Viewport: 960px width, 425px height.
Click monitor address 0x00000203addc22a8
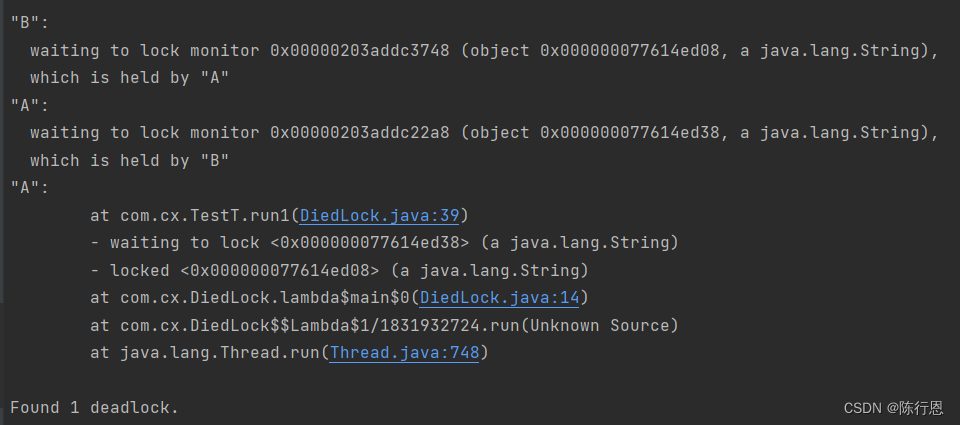pos(359,132)
